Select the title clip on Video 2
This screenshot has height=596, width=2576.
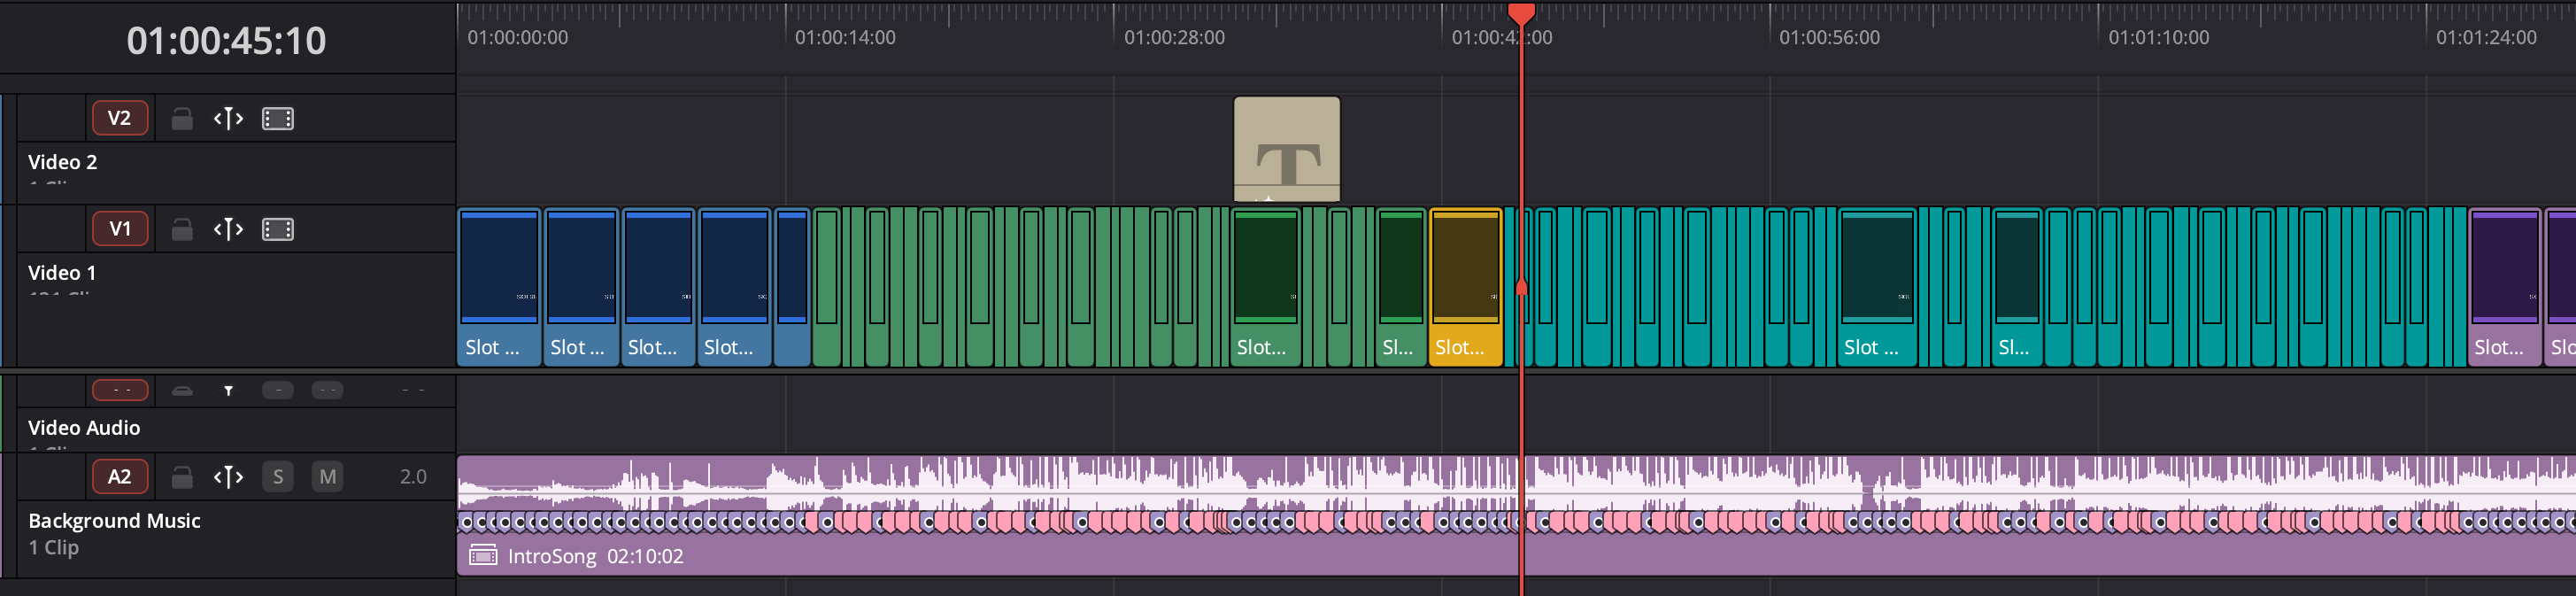[x=1287, y=150]
